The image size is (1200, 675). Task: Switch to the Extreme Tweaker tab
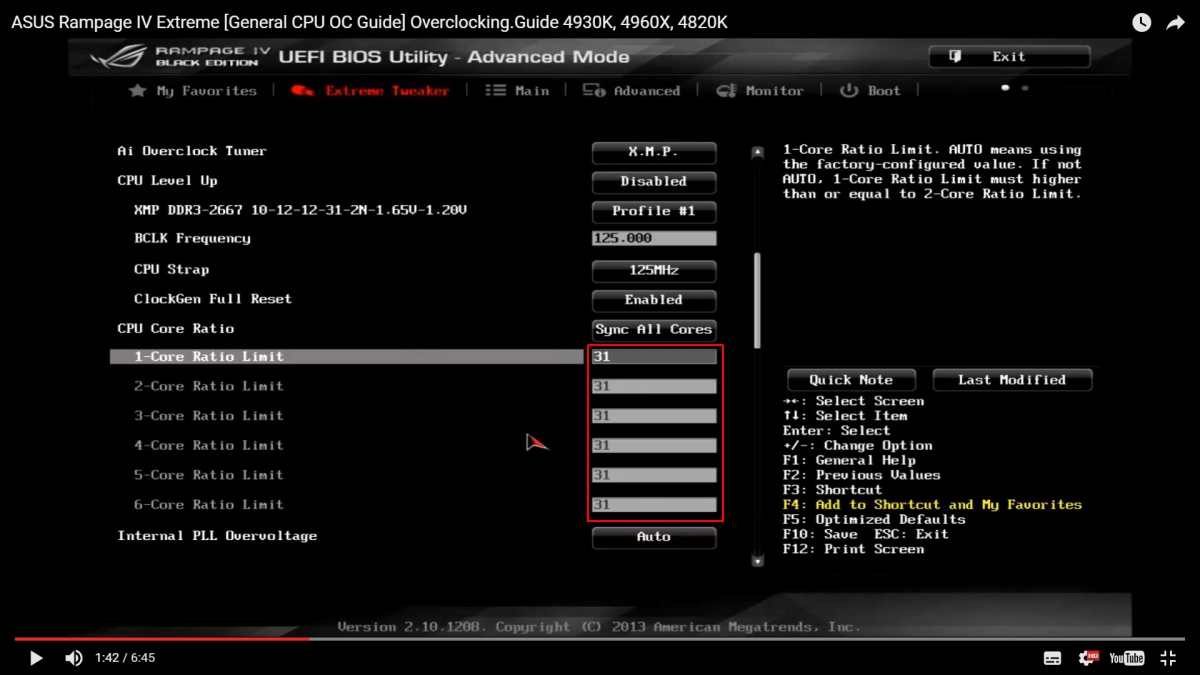pyautogui.click(x=371, y=90)
